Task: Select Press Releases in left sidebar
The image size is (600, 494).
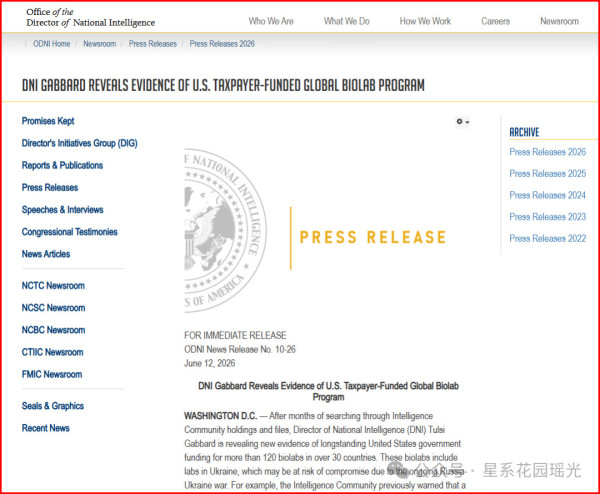Action: (50, 187)
